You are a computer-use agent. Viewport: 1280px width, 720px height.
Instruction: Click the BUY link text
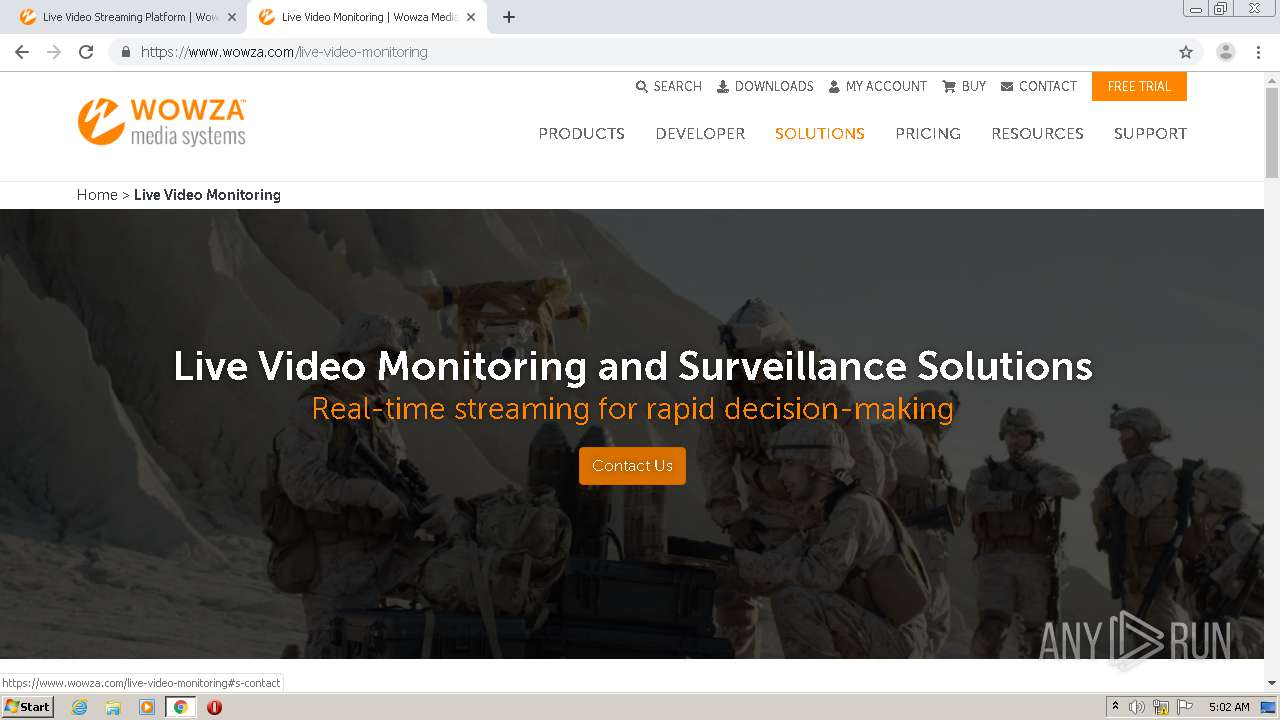[973, 87]
